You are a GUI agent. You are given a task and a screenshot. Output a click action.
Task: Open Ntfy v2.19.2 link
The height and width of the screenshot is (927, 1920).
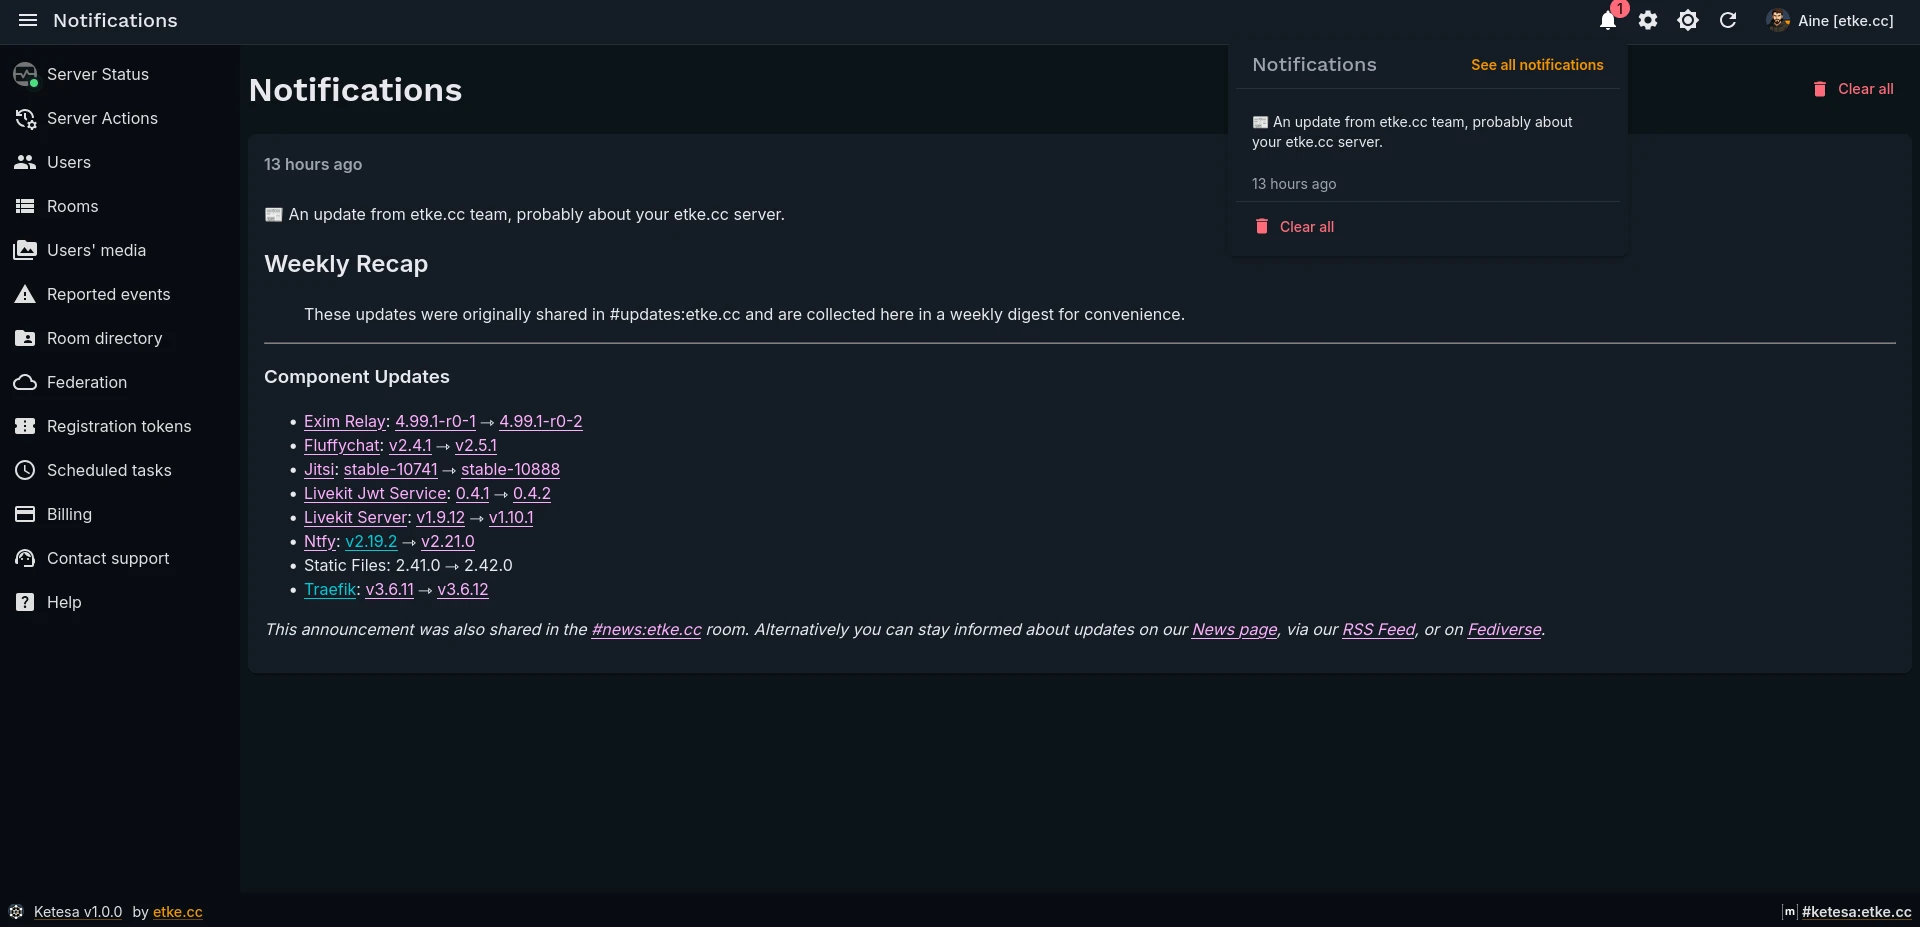coord(371,542)
